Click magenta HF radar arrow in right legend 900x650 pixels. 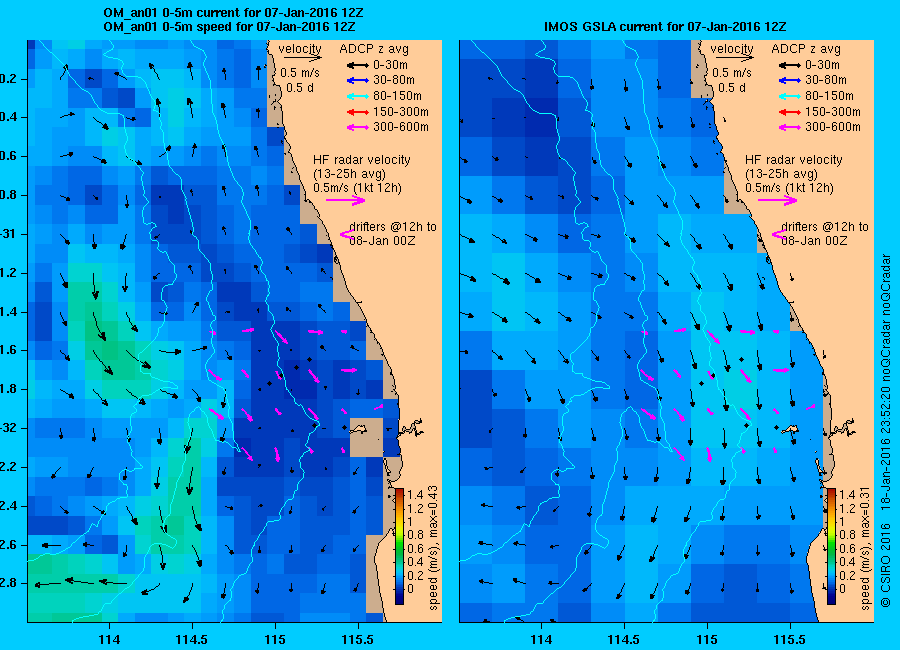coord(778,200)
